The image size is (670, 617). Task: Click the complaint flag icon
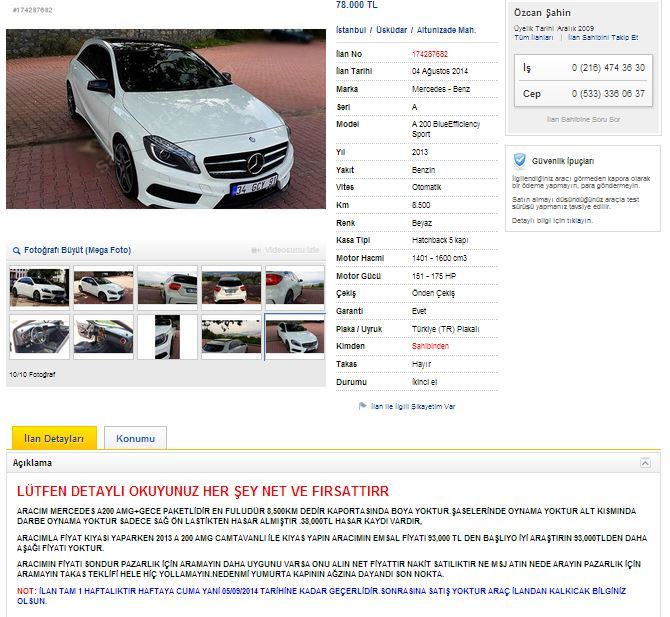coord(363,406)
